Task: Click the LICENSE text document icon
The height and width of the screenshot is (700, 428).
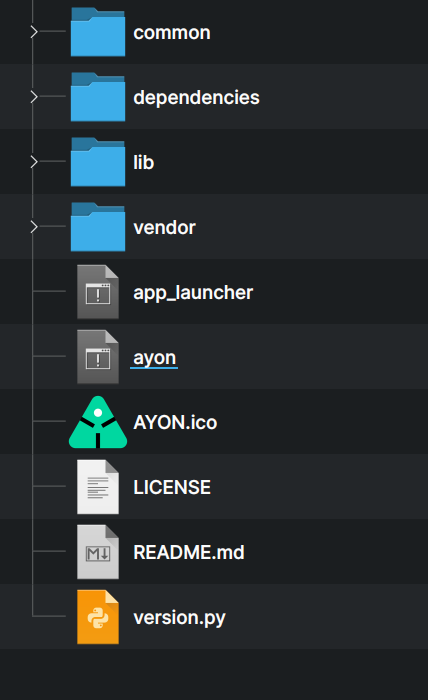Action: tap(98, 487)
